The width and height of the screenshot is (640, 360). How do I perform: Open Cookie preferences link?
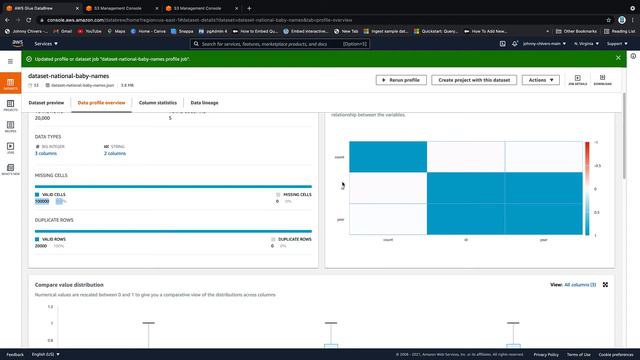(616, 354)
